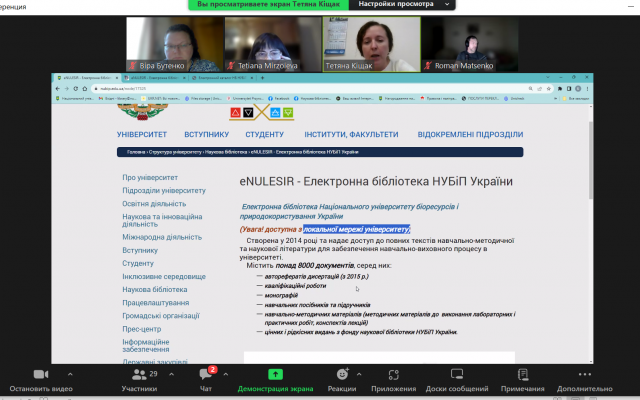The width and height of the screenshot is (640, 400).
Task: Open the УНІВЕРСИТЕТ menu
Action: tap(142, 134)
